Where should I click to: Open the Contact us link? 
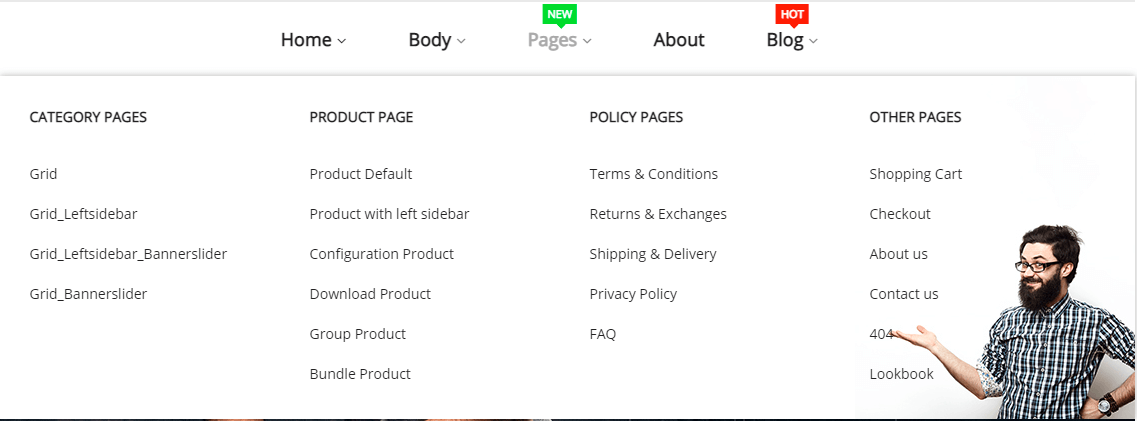[x=904, y=294]
